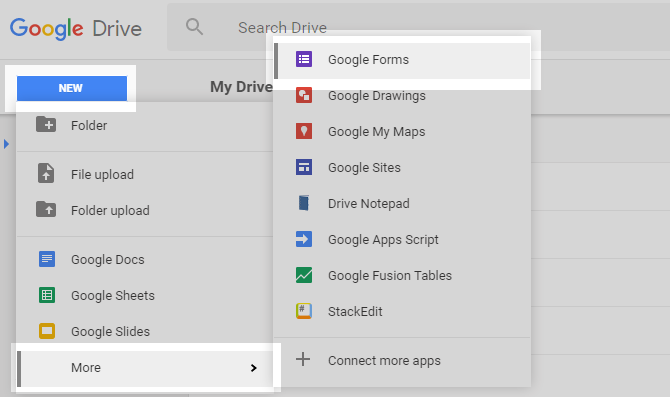Click the Folder upload icon
Viewport: 670px width, 397px height.
46,209
